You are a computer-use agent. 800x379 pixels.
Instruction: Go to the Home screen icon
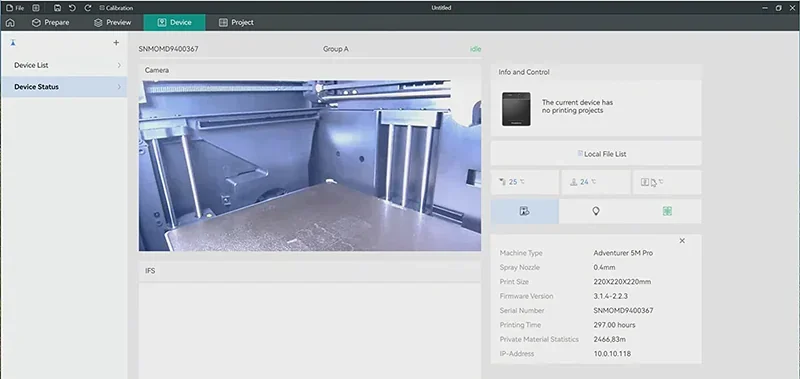coord(10,22)
